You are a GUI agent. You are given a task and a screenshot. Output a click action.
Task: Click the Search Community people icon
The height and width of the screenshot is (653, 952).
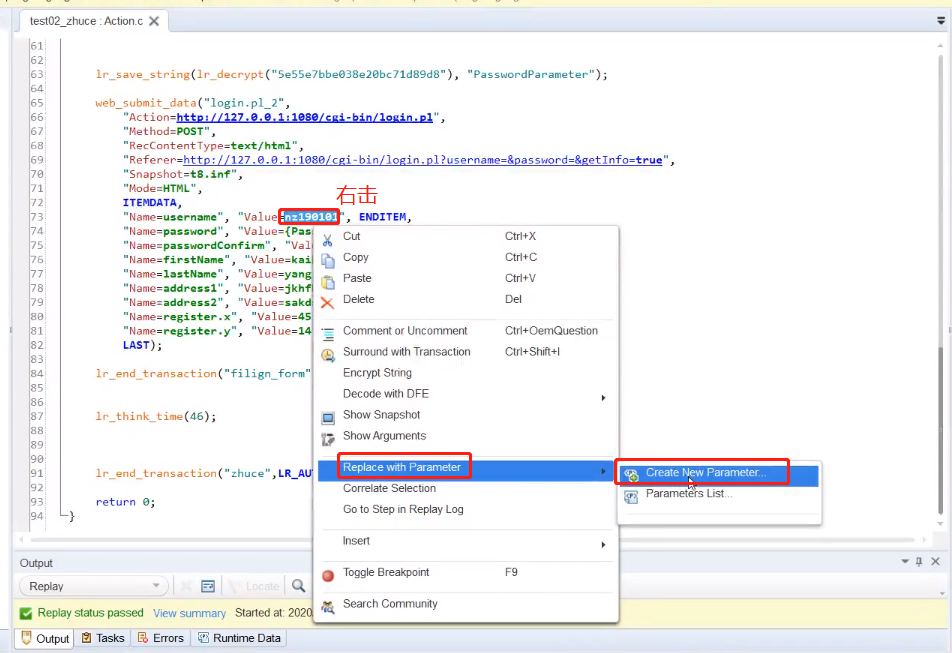[x=328, y=607]
